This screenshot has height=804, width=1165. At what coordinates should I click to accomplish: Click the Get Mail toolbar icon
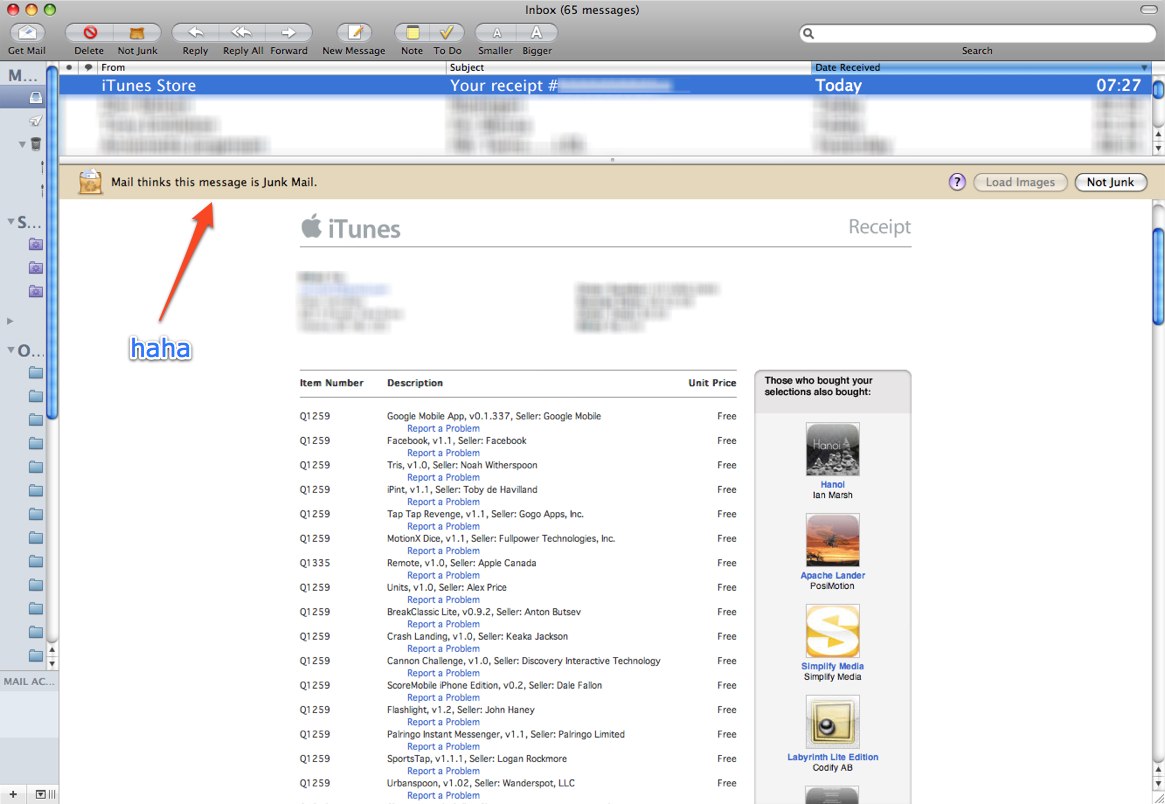[27, 33]
